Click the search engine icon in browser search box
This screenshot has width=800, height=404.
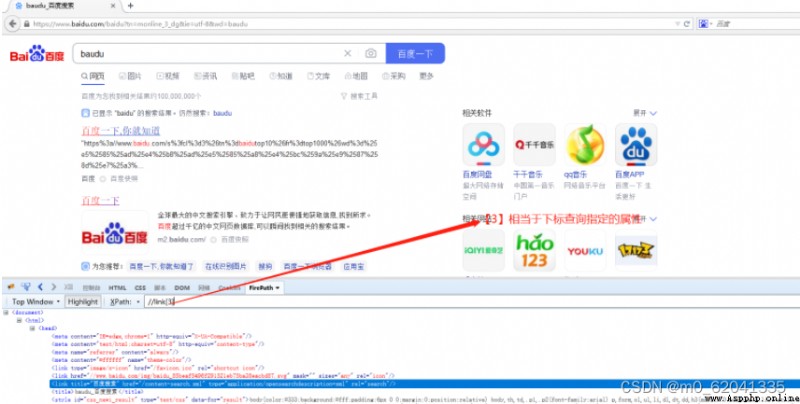[x=703, y=23]
